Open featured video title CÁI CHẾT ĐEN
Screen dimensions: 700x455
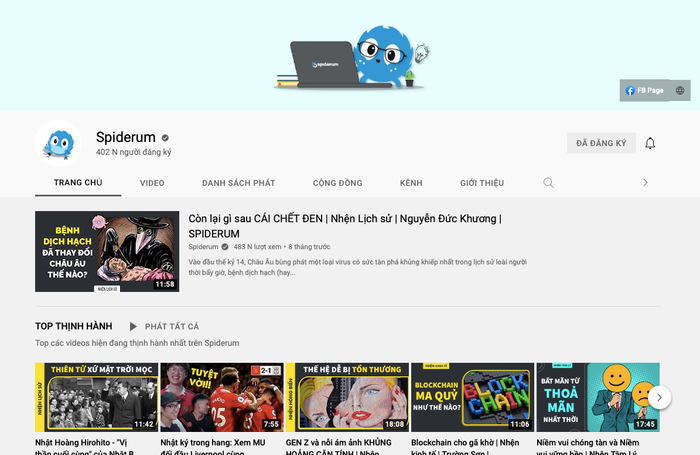(x=345, y=226)
